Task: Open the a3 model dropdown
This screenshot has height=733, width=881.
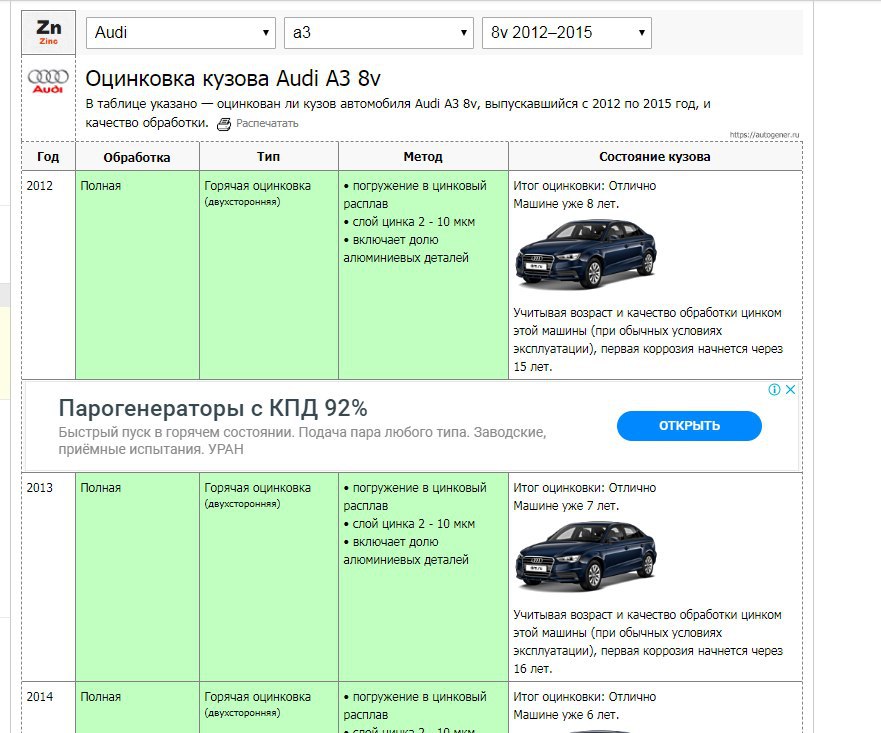Action: point(379,33)
